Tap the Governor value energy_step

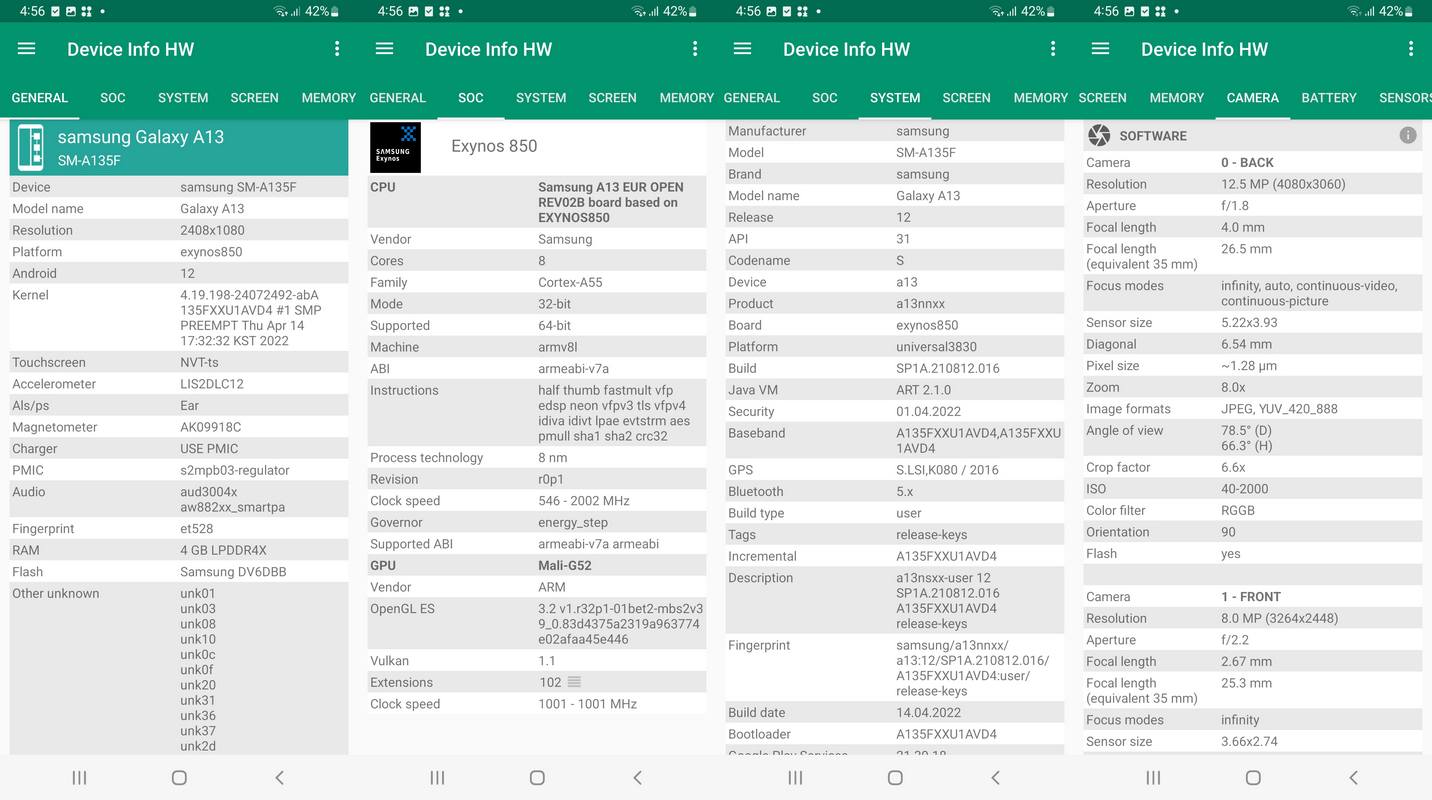(x=573, y=522)
